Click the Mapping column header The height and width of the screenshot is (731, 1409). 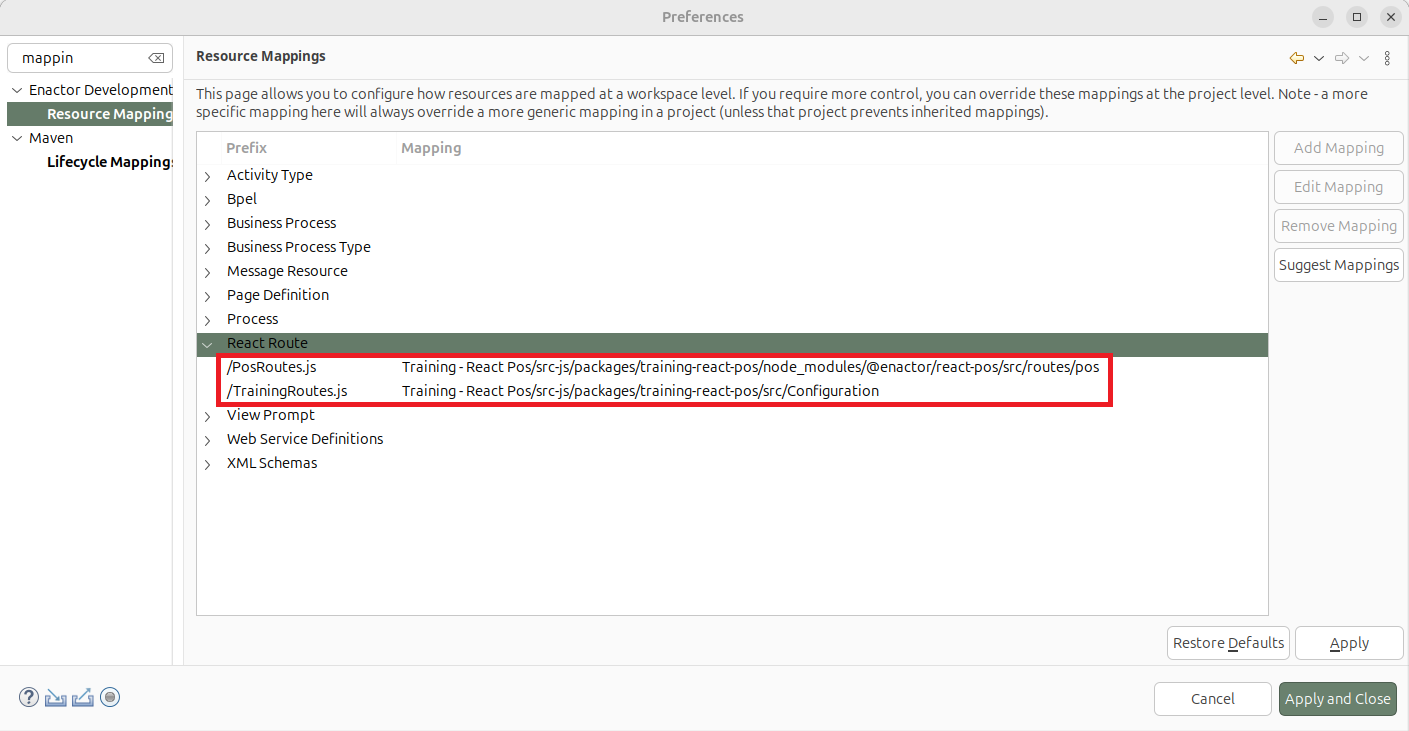click(431, 148)
